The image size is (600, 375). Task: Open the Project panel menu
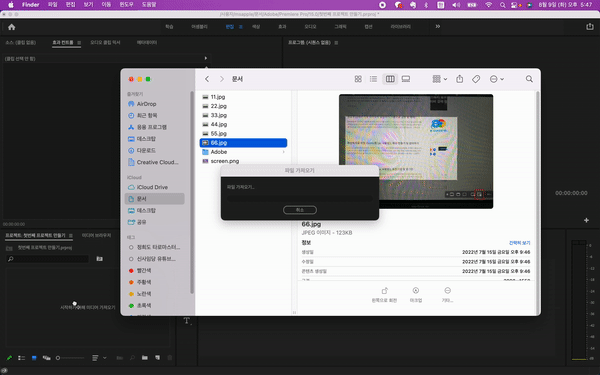pyautogui.click(x=71, y=235)
